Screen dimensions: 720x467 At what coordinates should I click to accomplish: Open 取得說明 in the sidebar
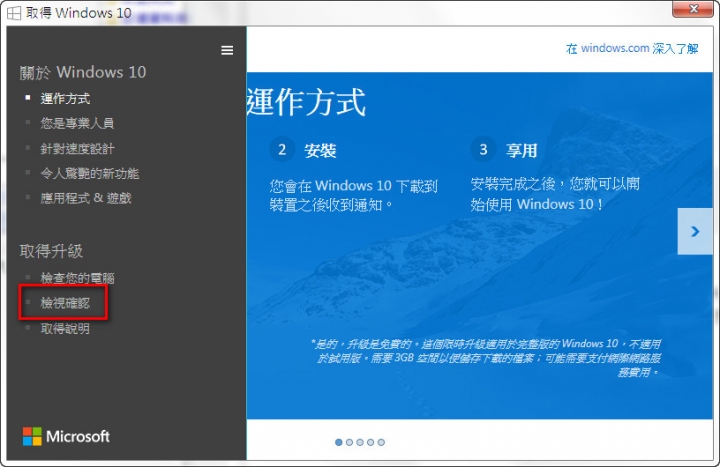click(x=65, y=328)
